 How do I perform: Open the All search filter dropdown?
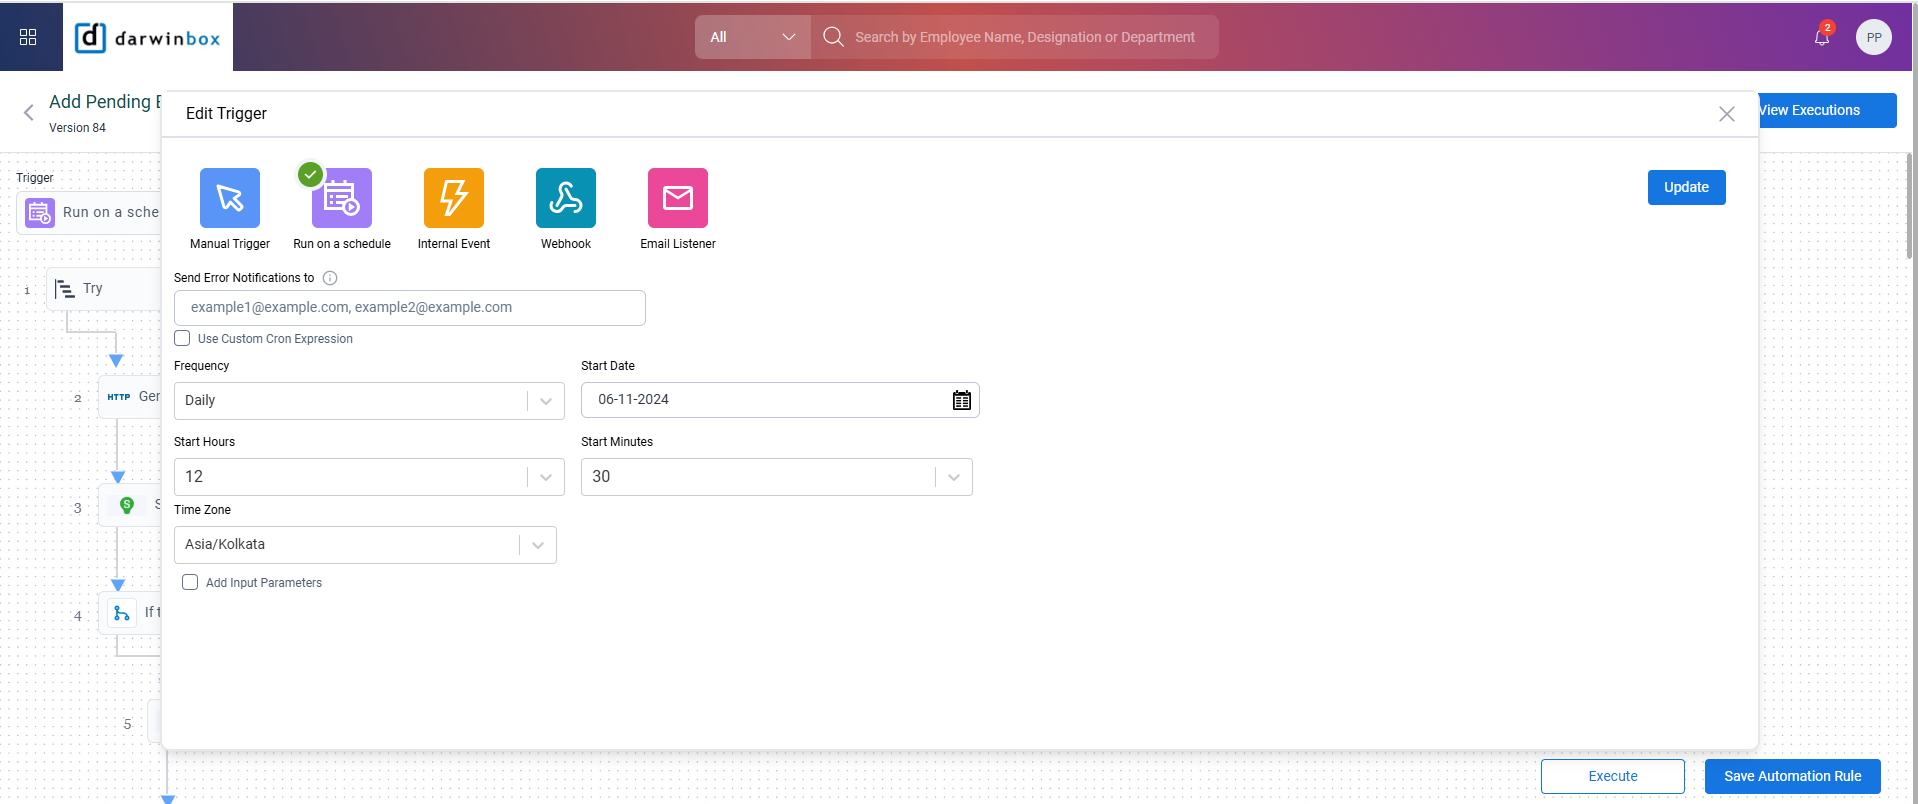[752, 37]
